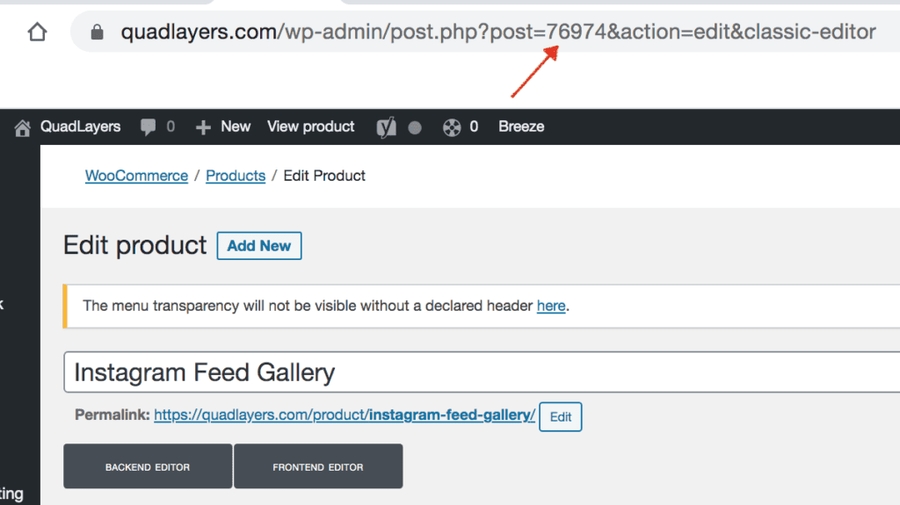Click the gray Yoast status dot
The height and width of the screenshot is (505, 900).
[415, 128]
